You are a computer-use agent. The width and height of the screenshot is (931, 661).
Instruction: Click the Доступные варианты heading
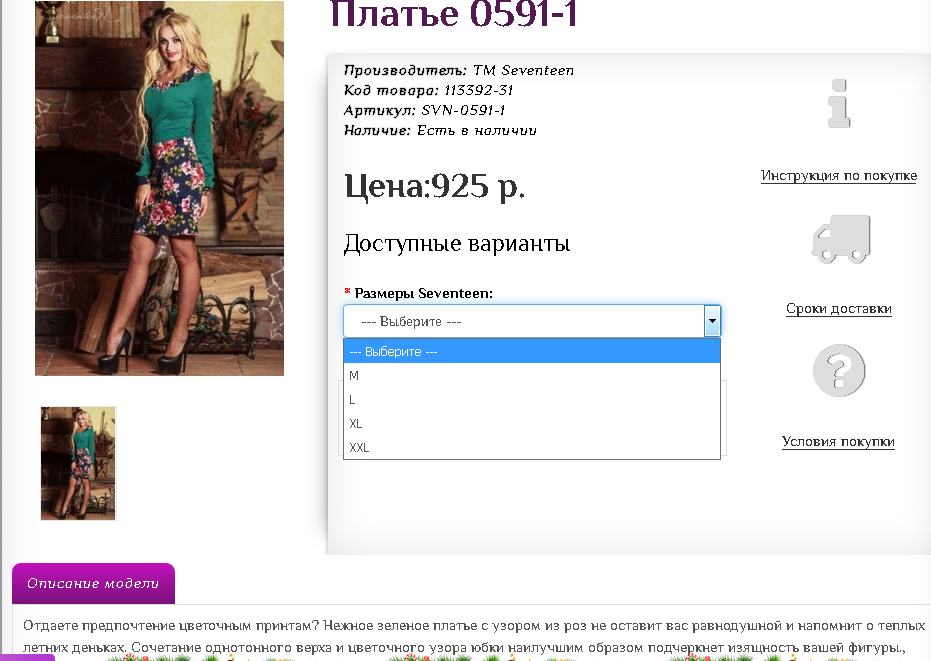(456, 243)
